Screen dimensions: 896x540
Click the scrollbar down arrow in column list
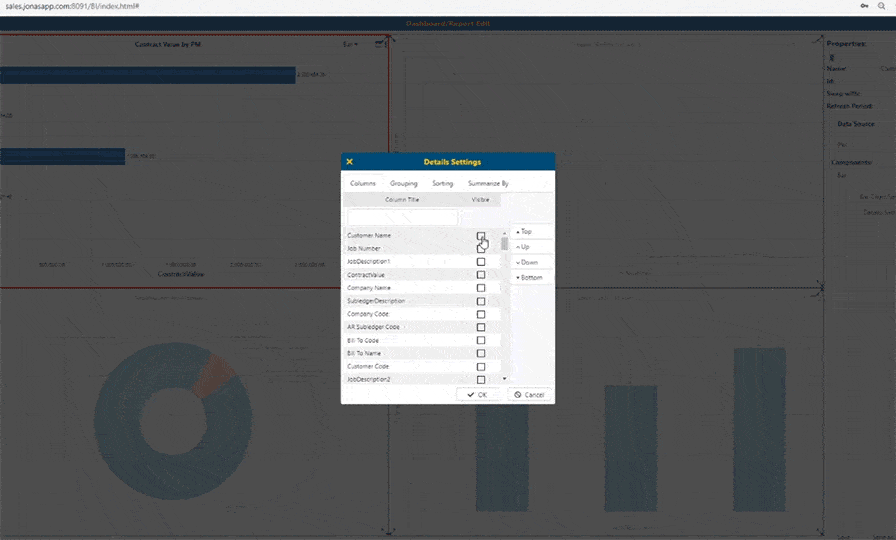click(504, 379)
